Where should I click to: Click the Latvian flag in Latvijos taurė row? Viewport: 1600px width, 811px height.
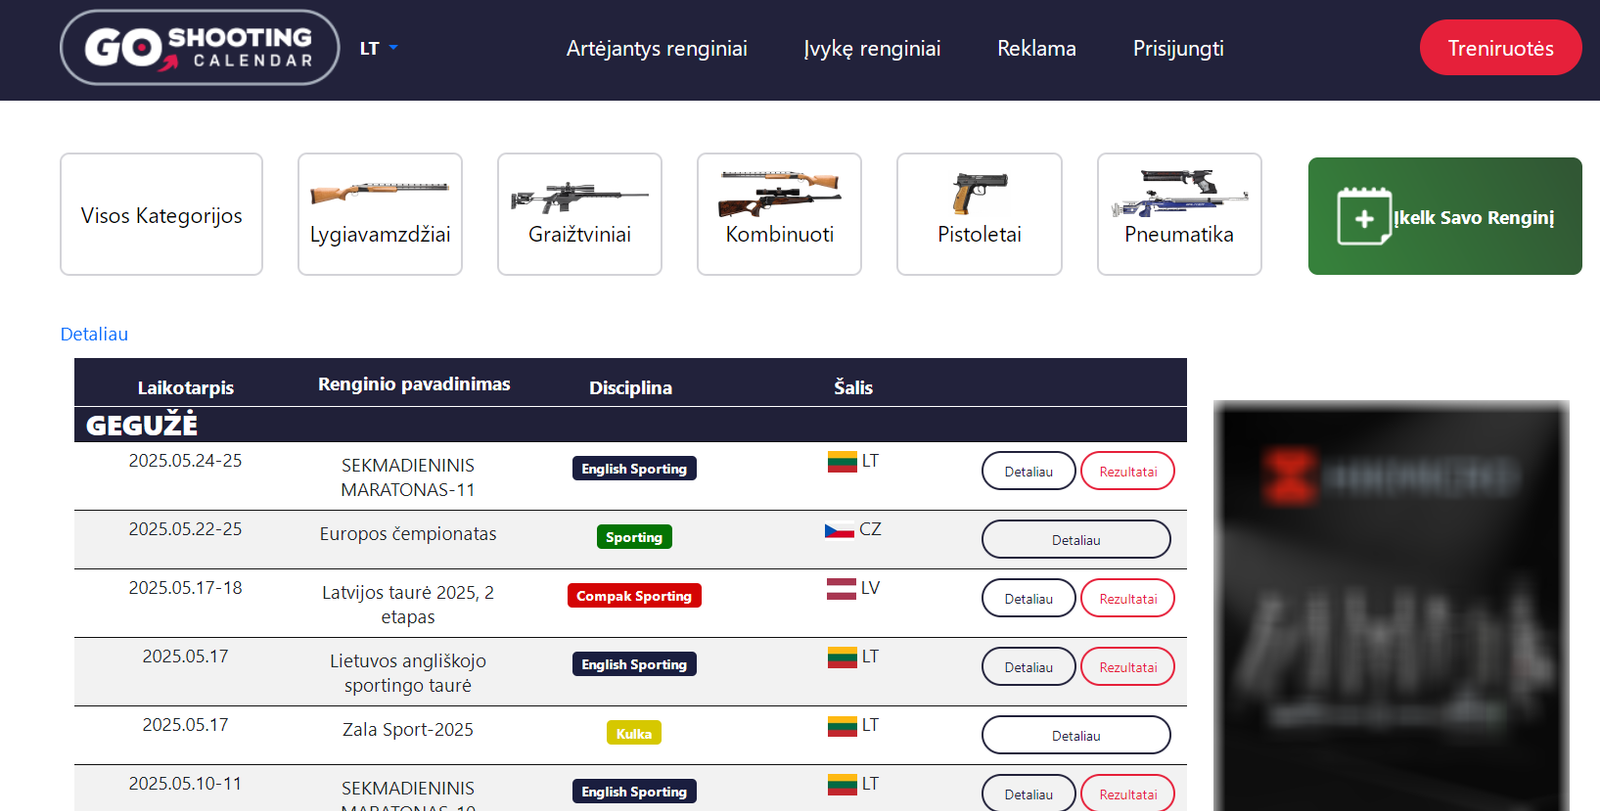[x=840, y=589]
